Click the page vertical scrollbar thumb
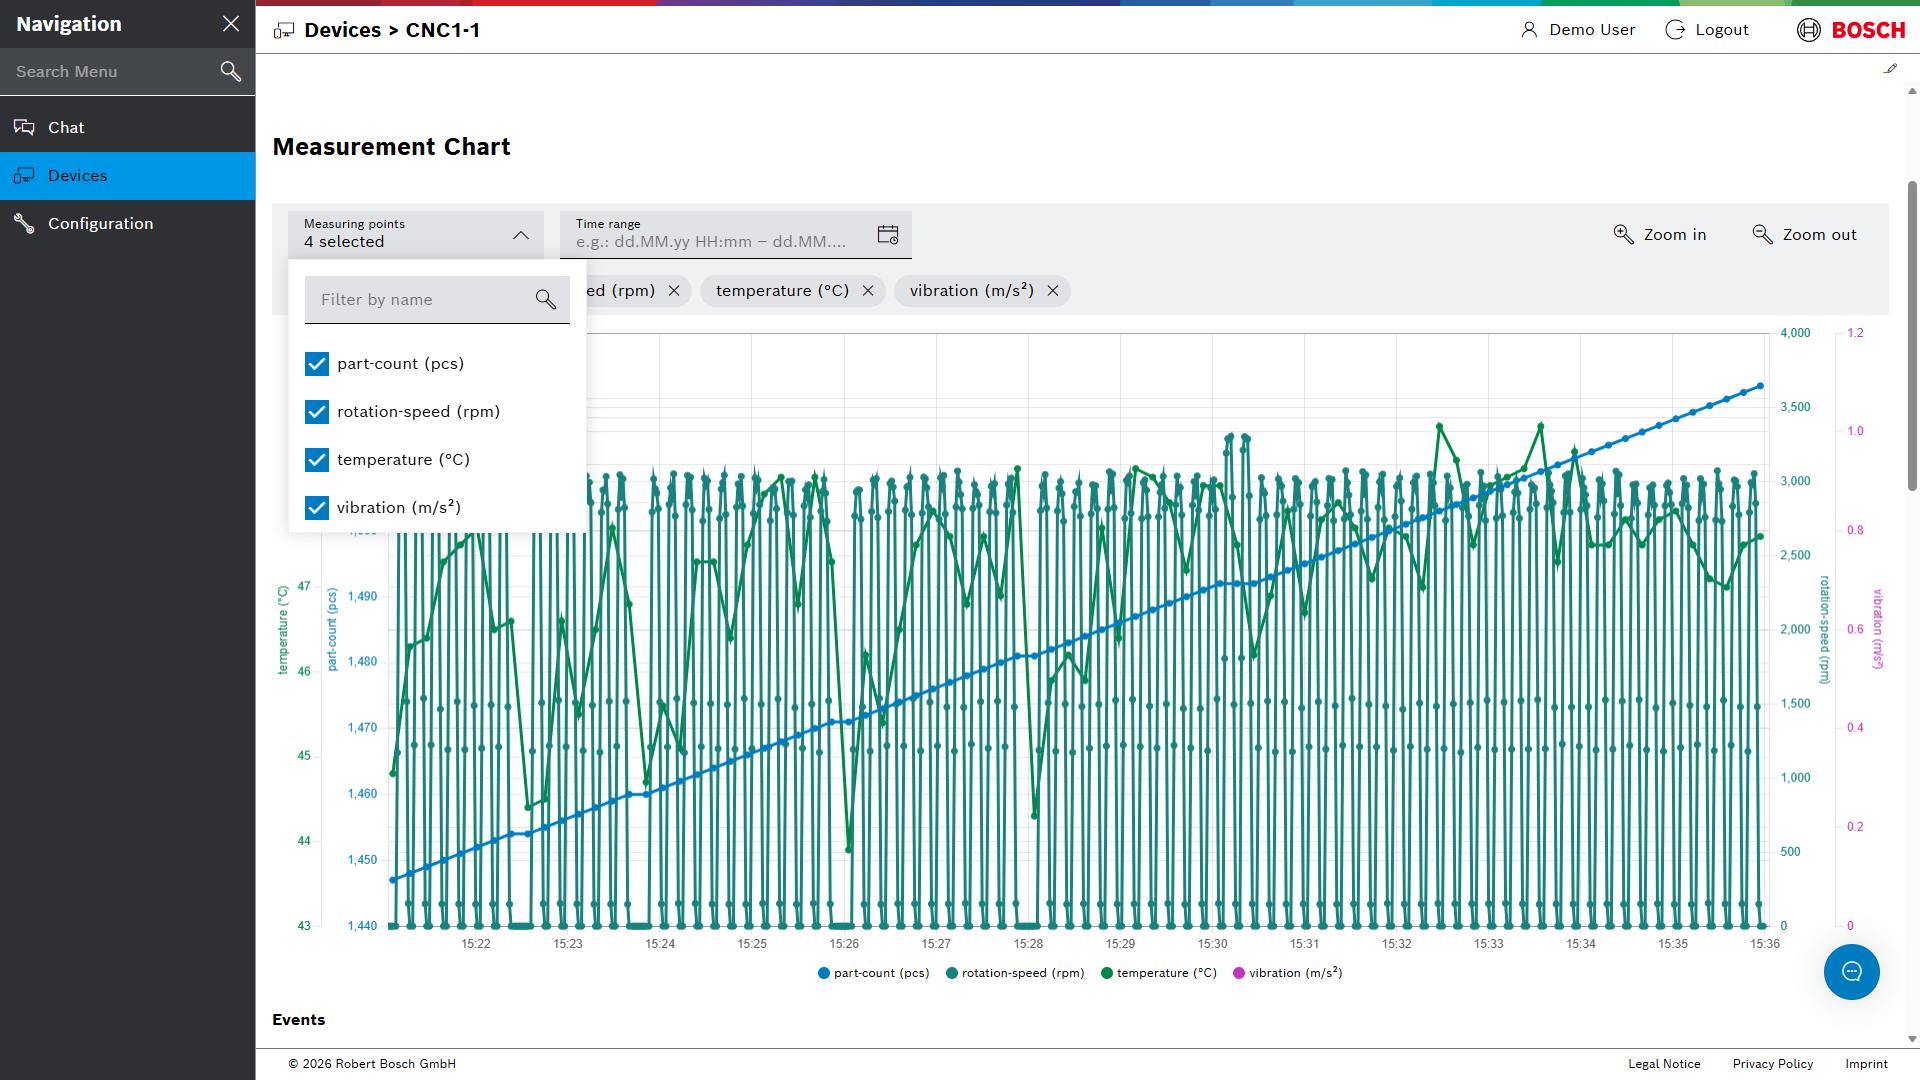The width and height of the screenshot is (1920, 1080). 1912,335
